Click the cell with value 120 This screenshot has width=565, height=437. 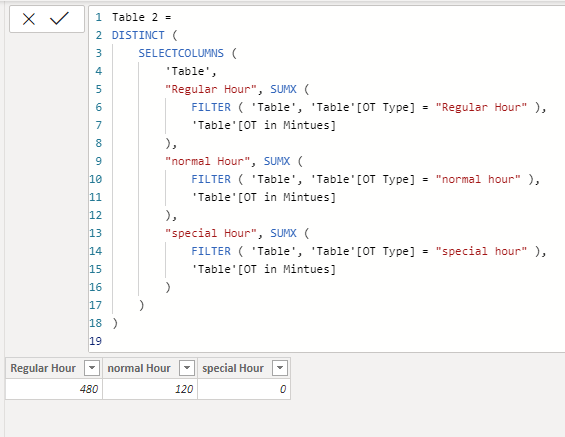(x=150, y=389)
